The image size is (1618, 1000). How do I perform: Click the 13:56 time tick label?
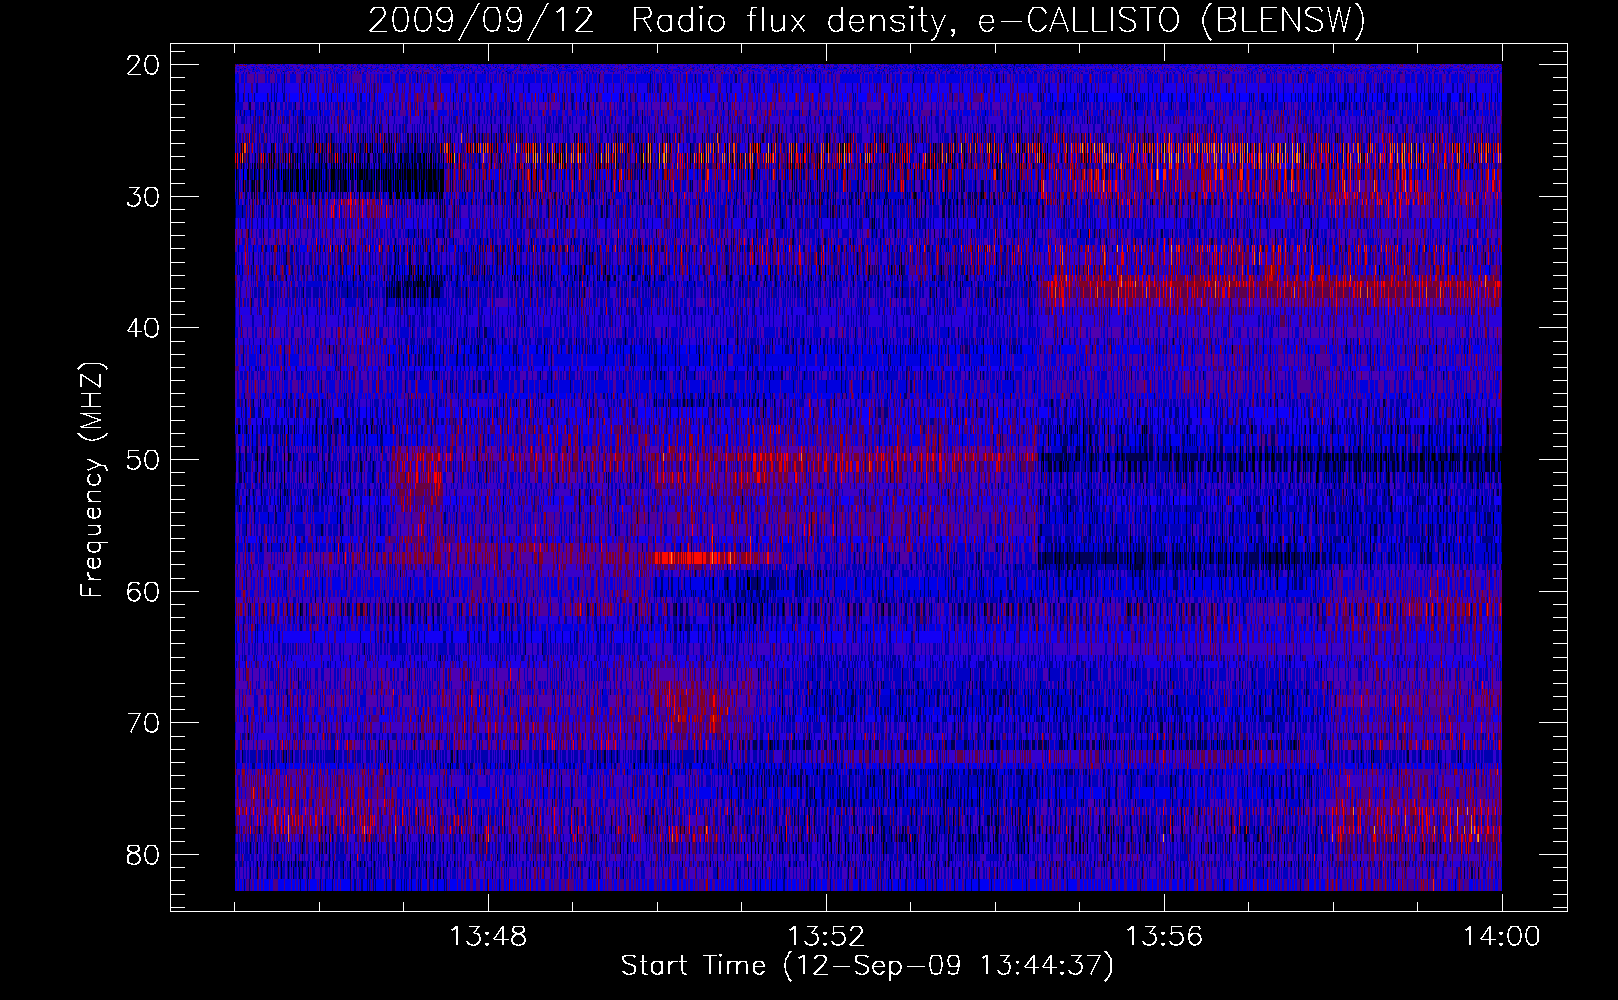[x=1164, y=937]
